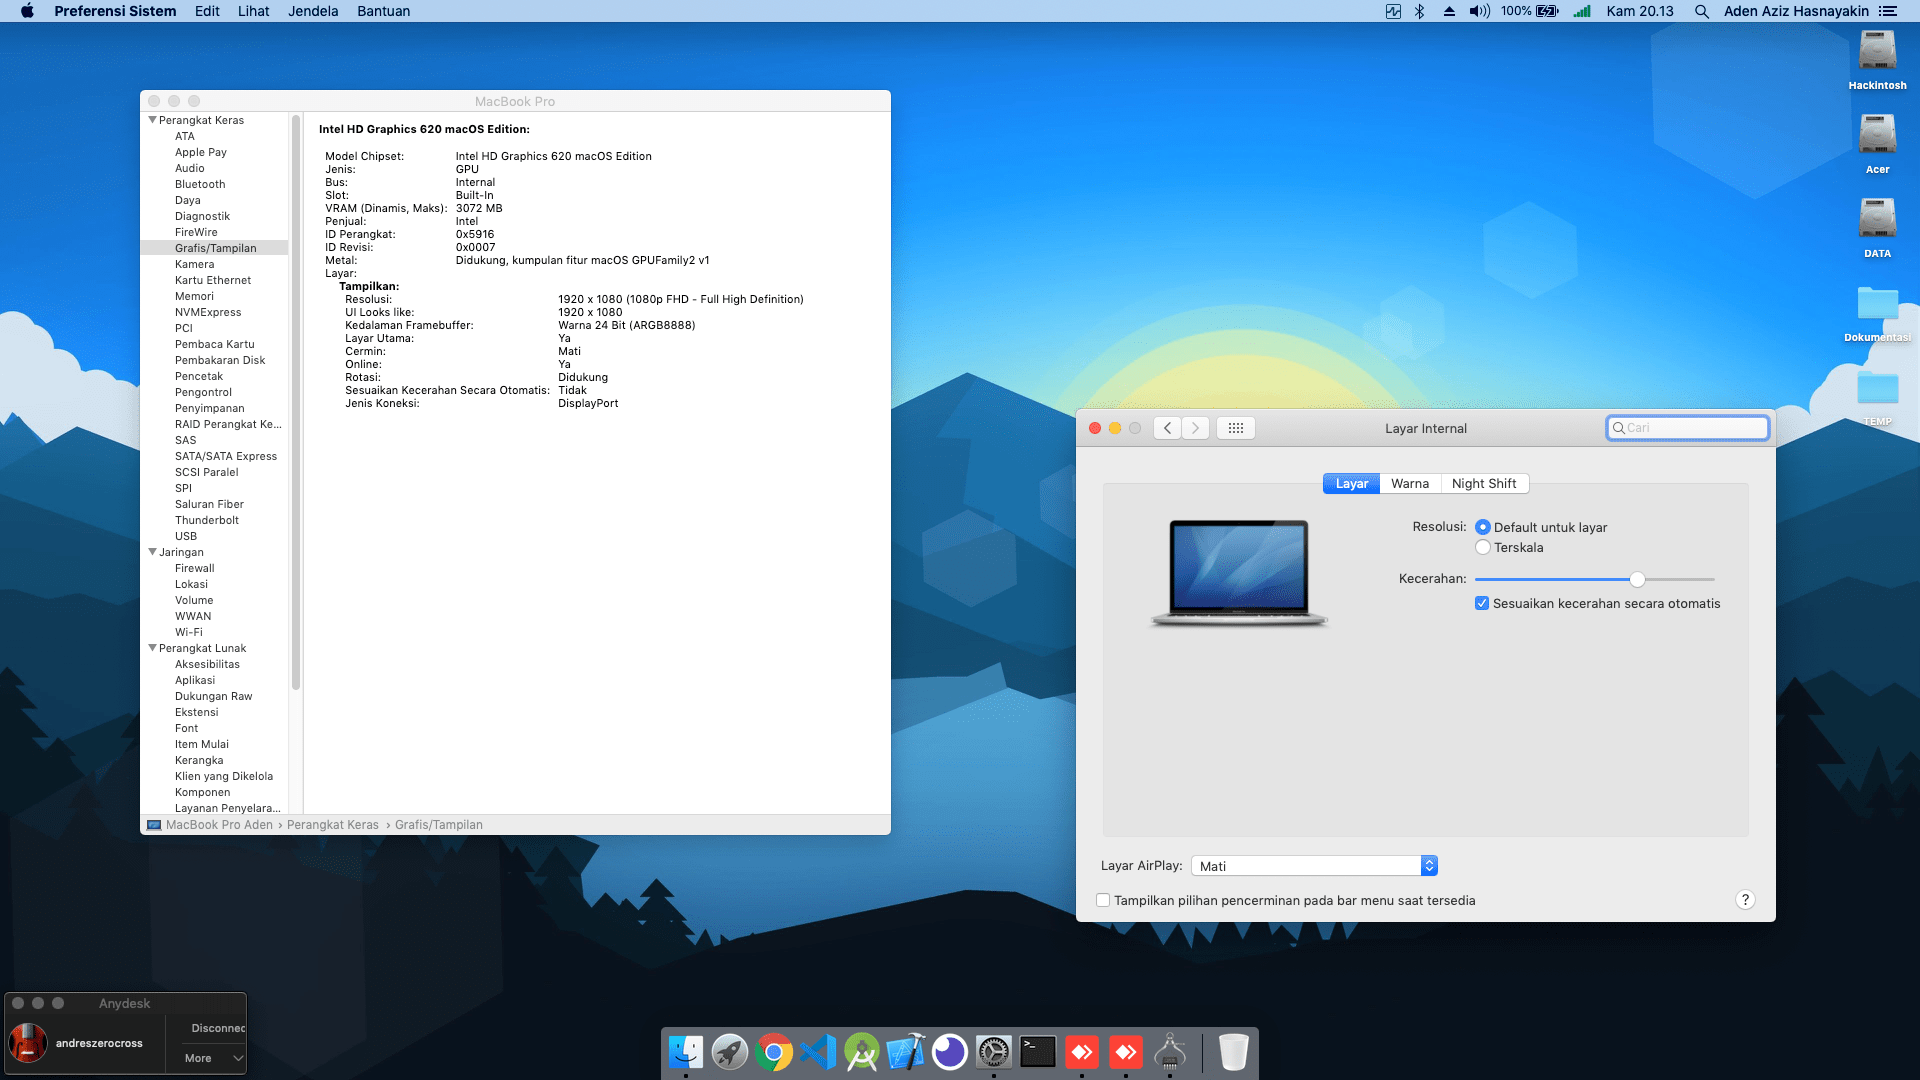1920x1080 pixels.
Task: Open Google Chrome from the dock
Action: (774, 1052)
